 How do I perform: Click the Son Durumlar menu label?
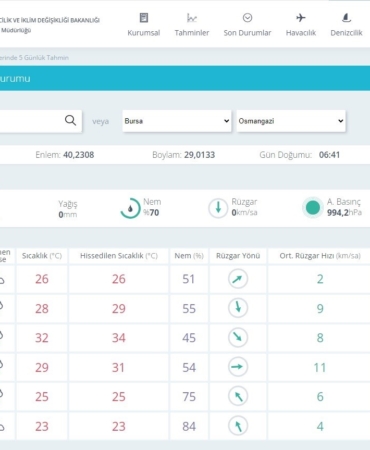[x=247, y=33]
